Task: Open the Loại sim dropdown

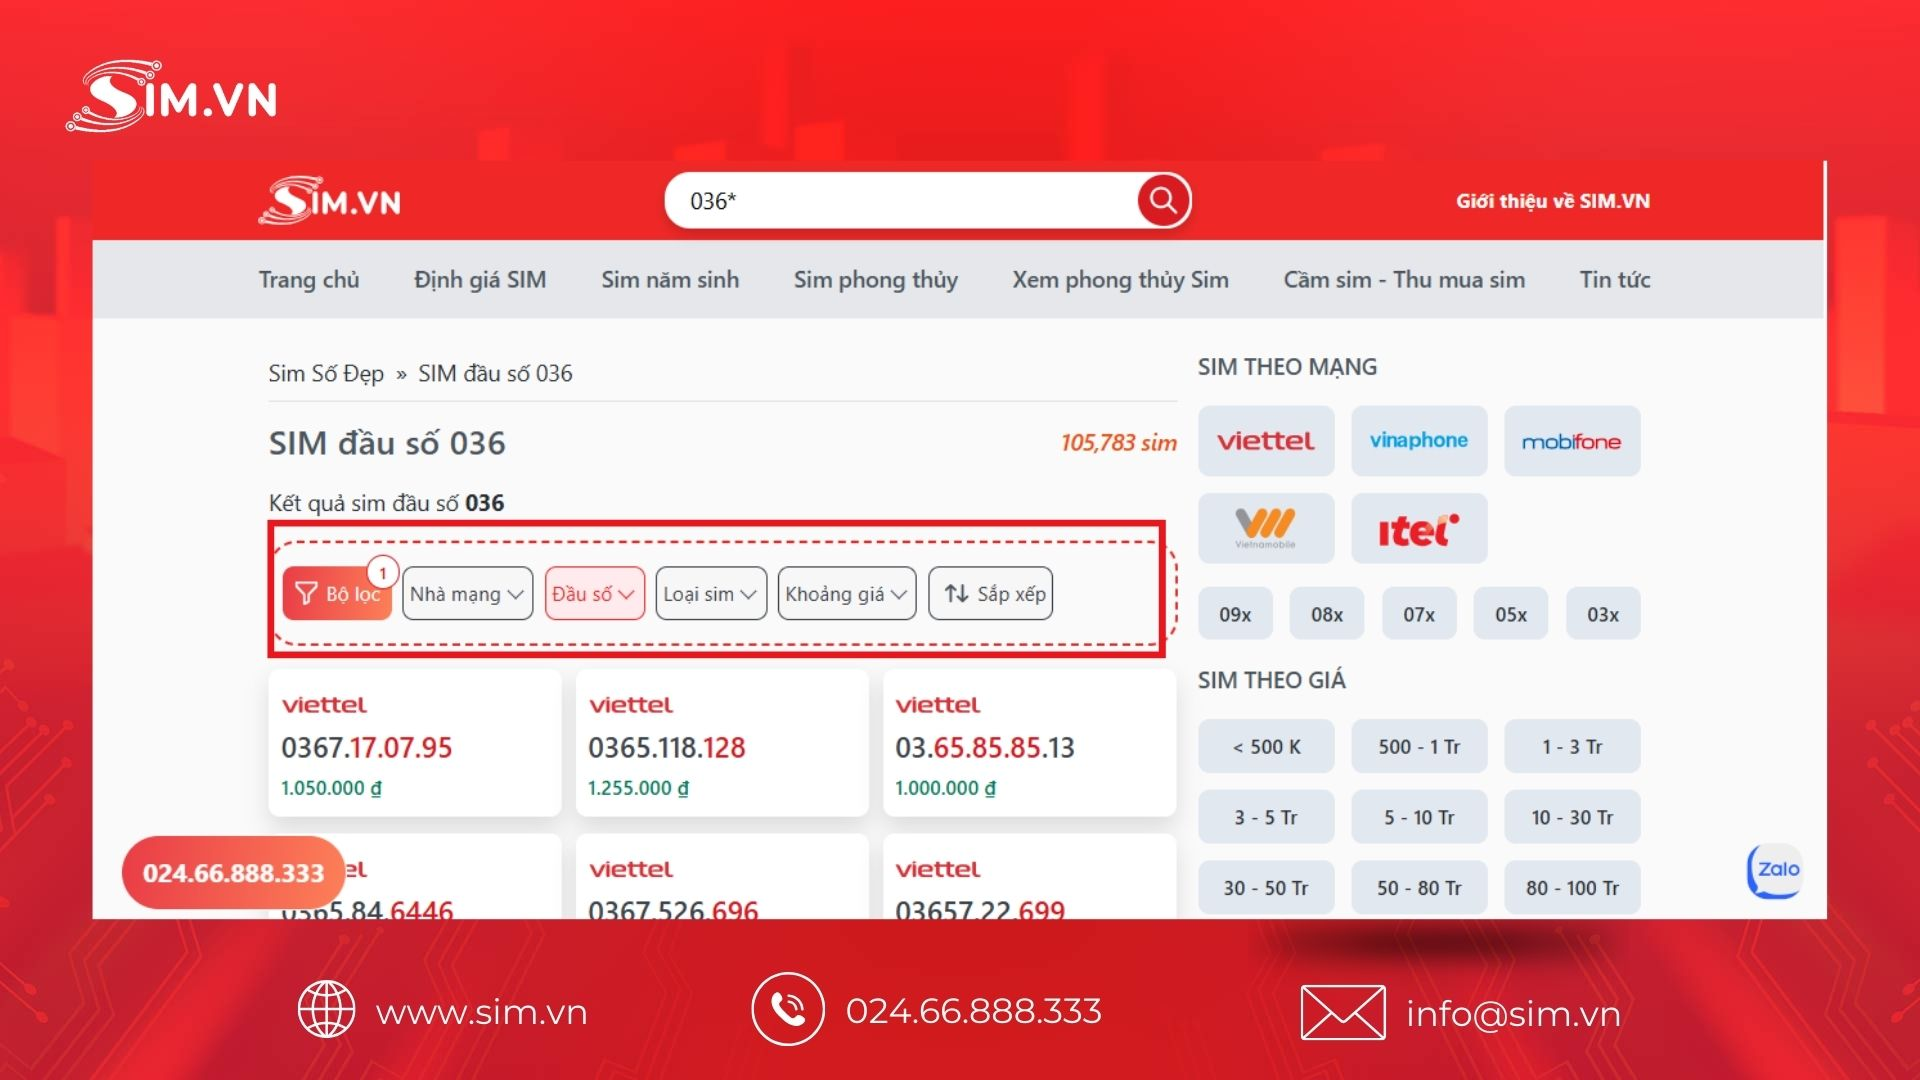Action: [711, 594]
